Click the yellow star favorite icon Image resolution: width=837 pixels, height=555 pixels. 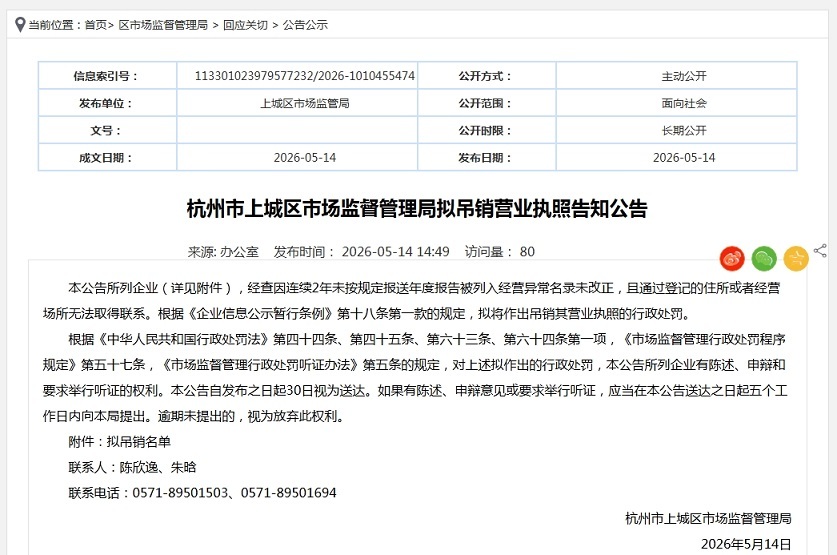tap(796, 259)
